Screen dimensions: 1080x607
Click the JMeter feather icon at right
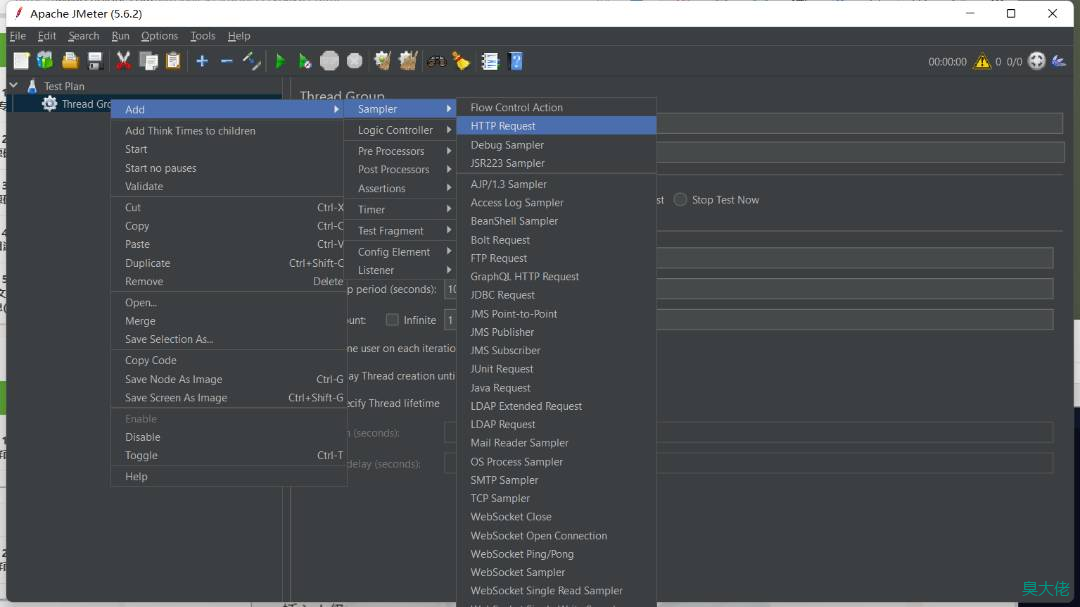coord(1059,61)
